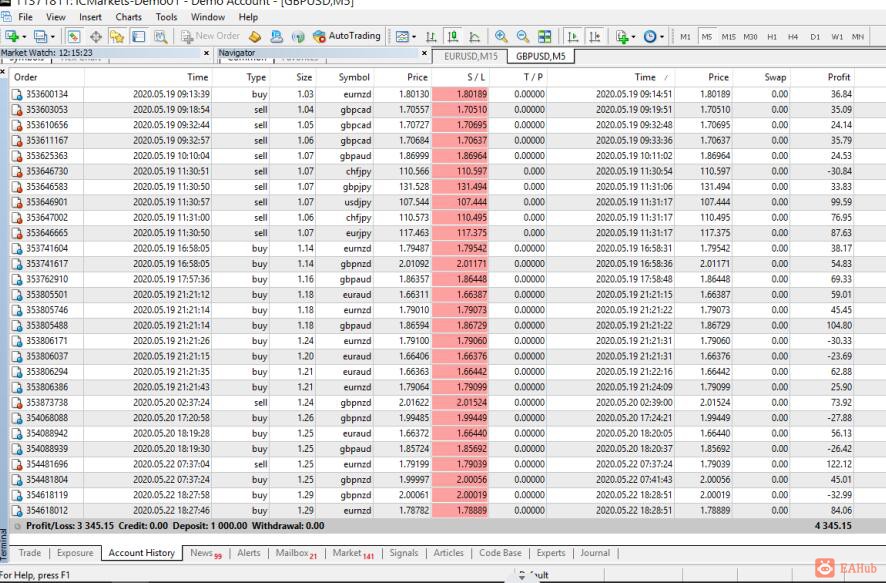
Task: Click the MQL5 community user icon
Action: click(276, 37)
